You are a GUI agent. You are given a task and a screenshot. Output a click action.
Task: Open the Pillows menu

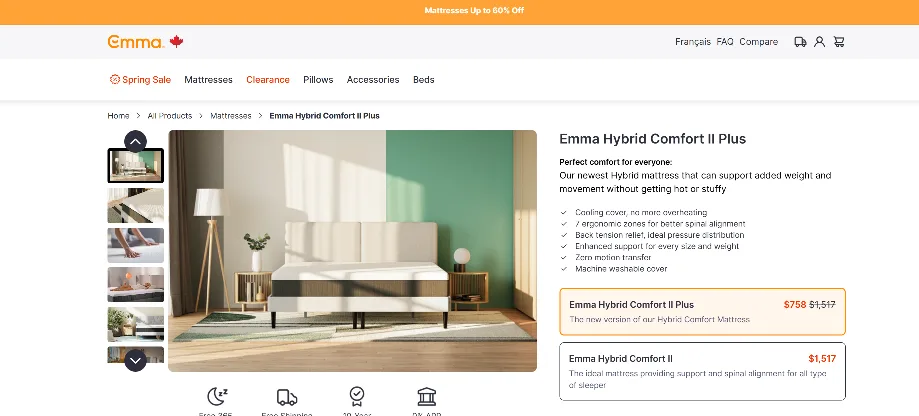[x=318, y=80]
